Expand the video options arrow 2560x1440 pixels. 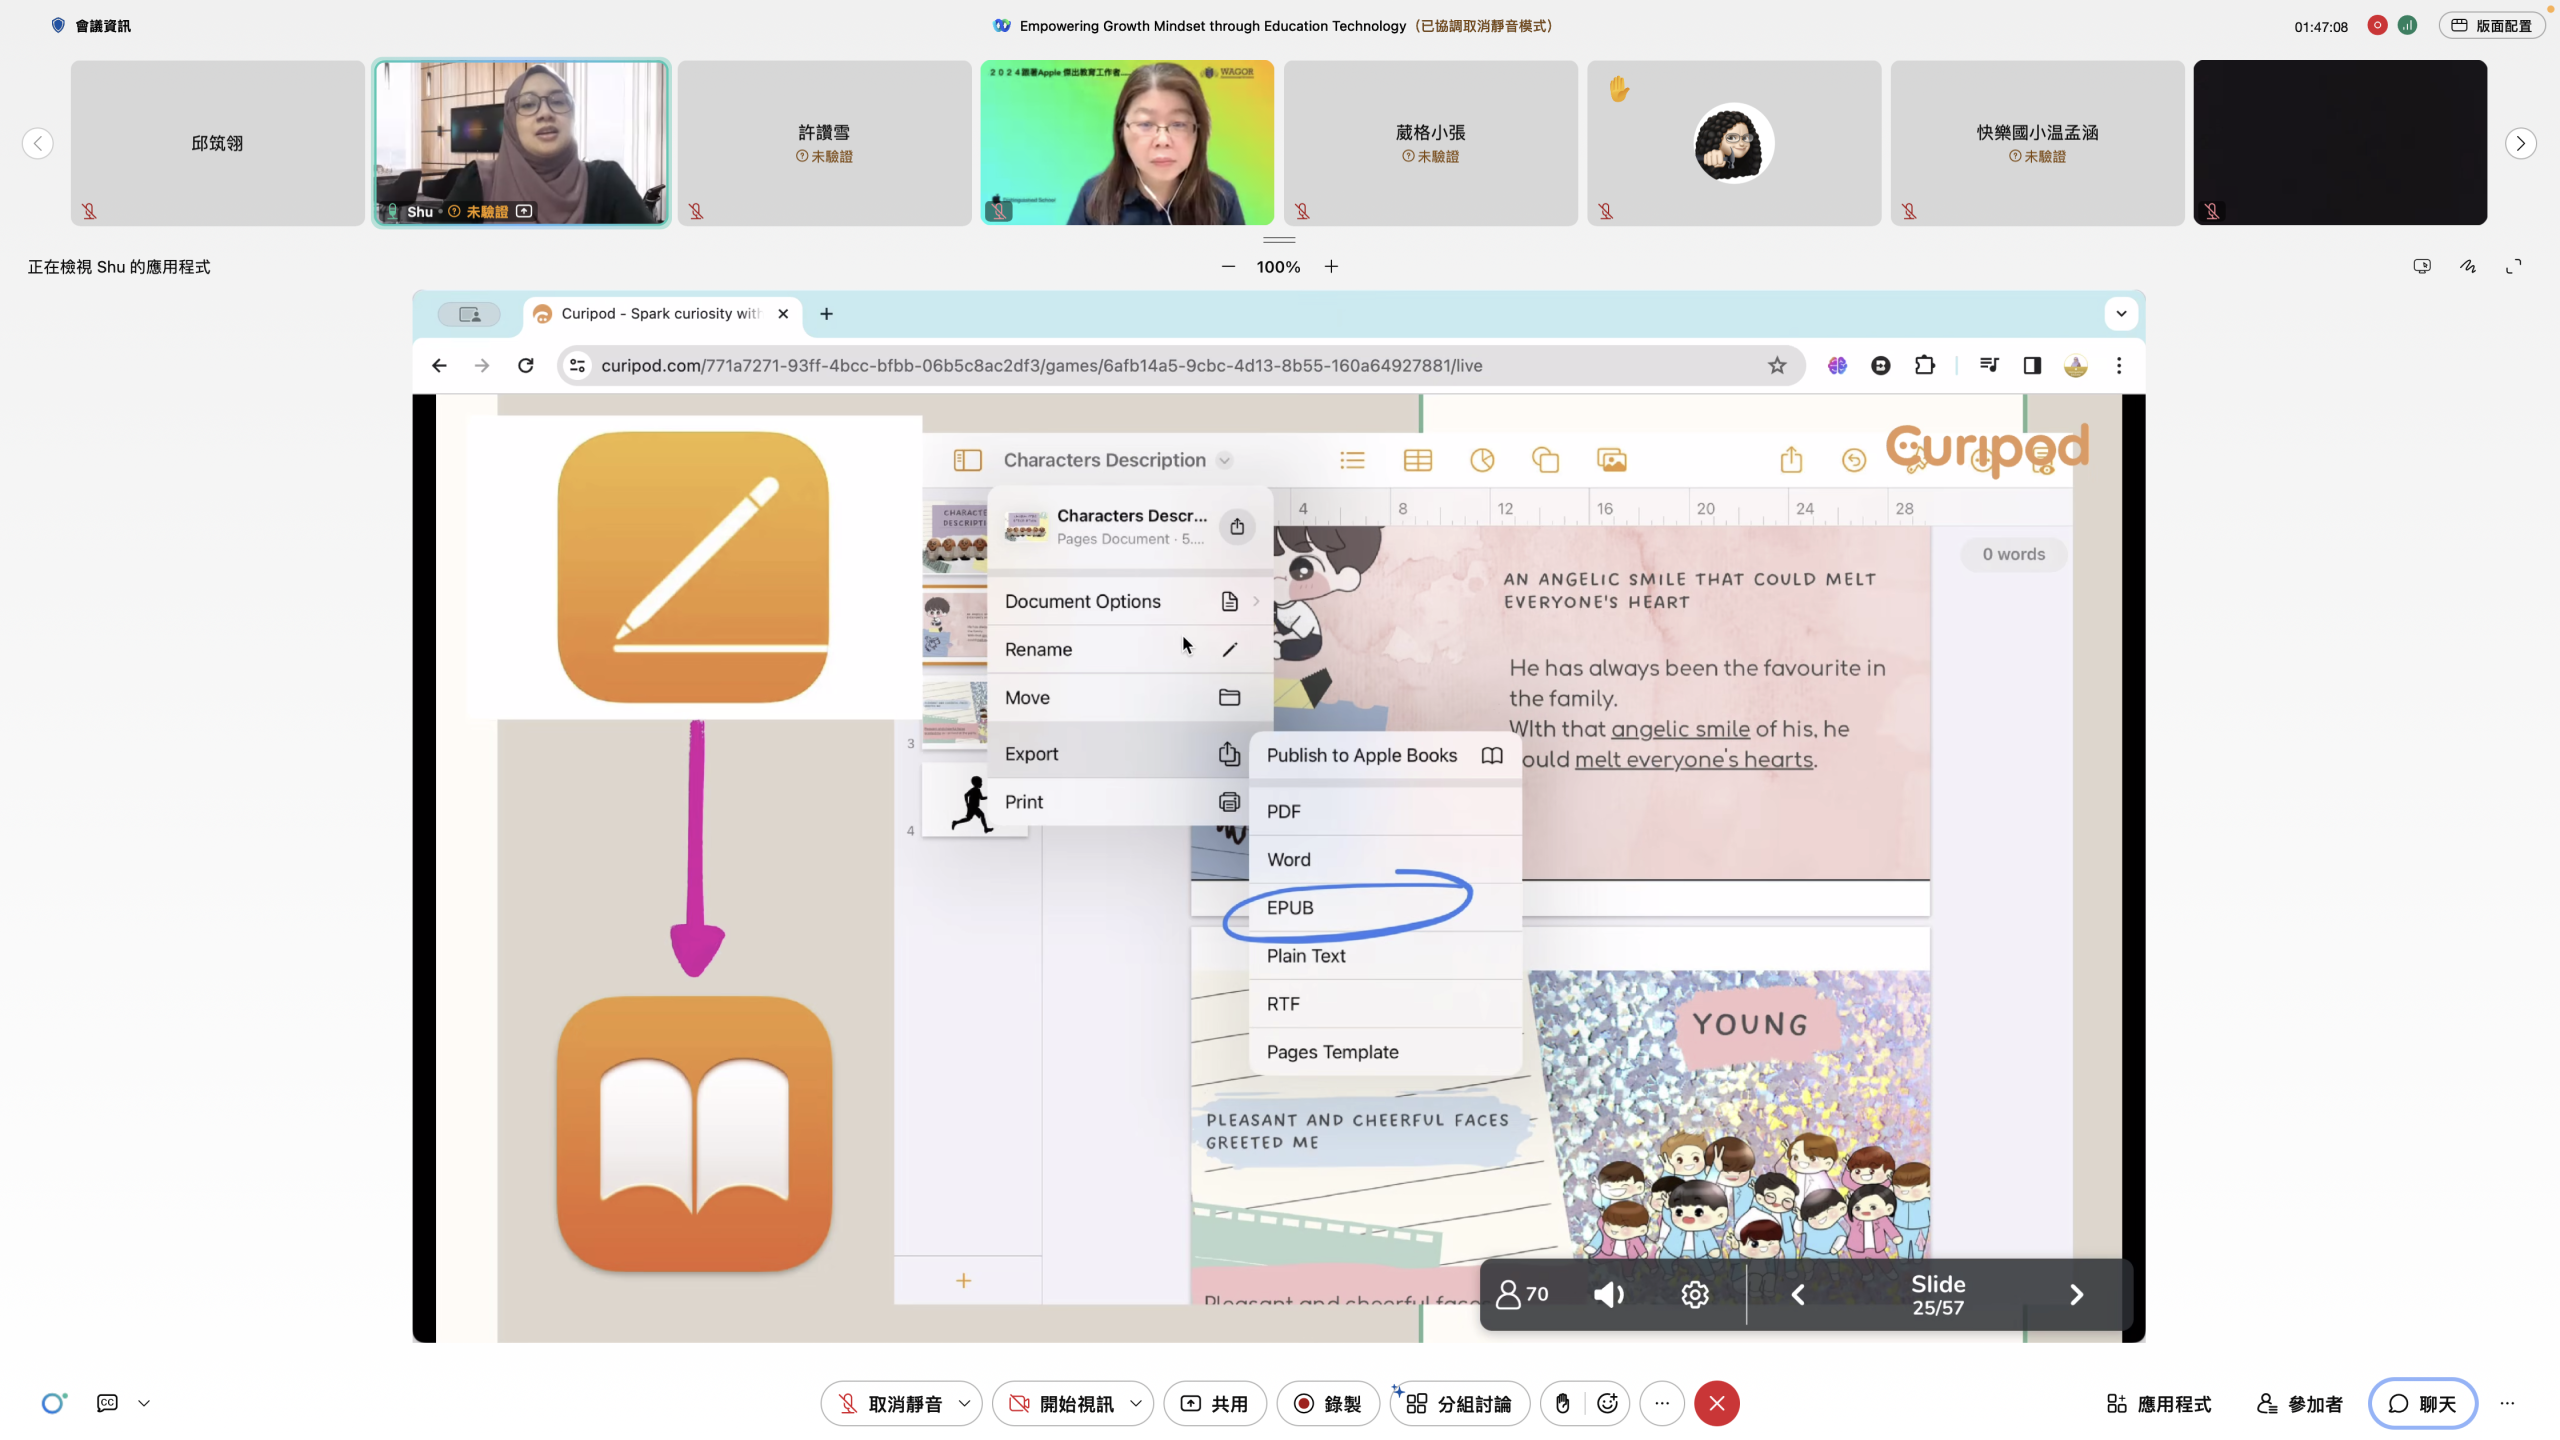point(1136,1403)
